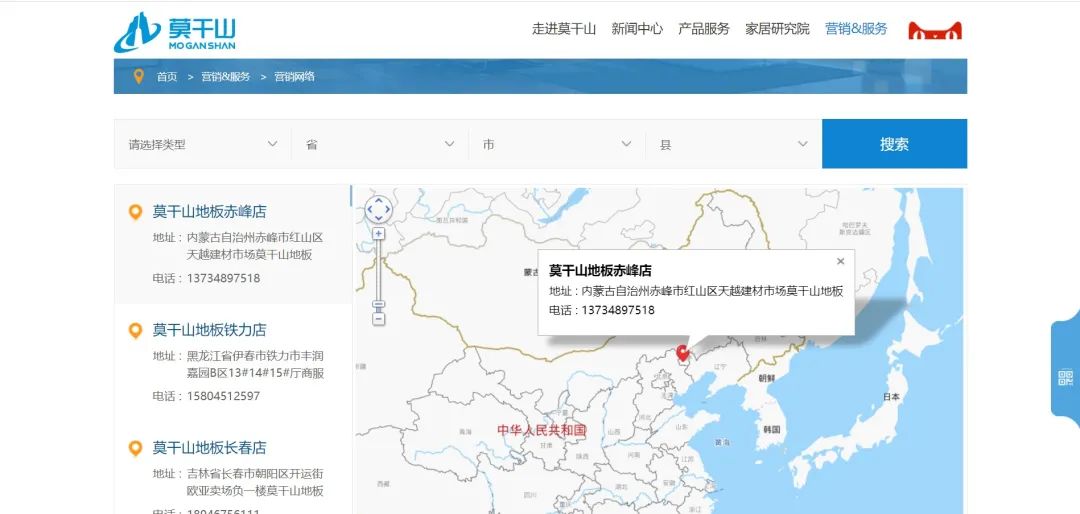Screen dimensions: 1080x514
Task: Click the 莫干山 Moganshan logo
Action: pyautogui.click(x=175, y=32)
